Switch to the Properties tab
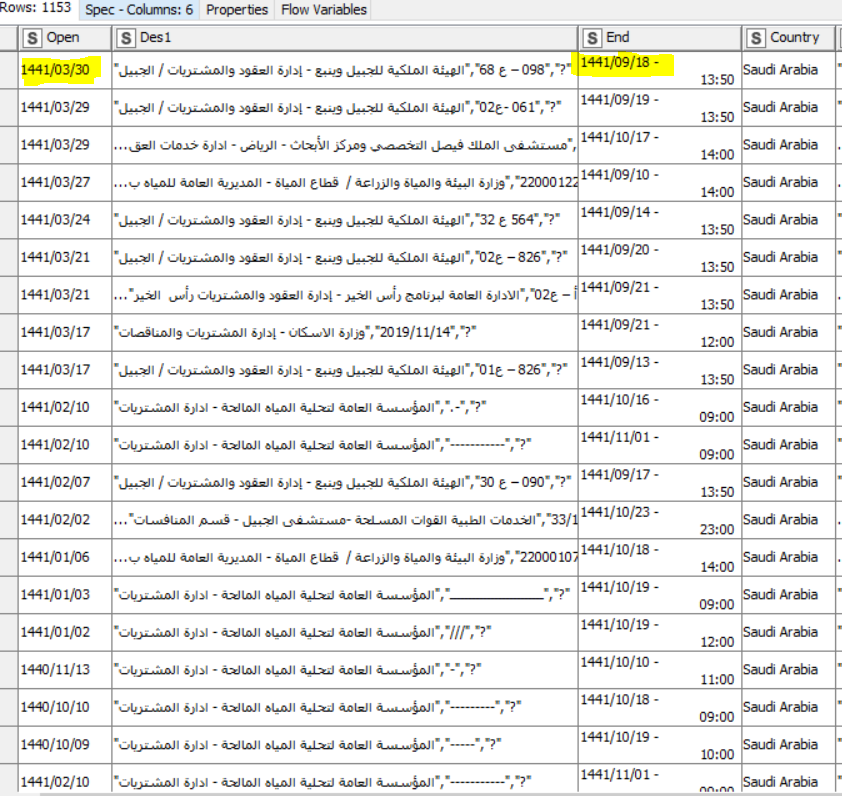The width and height of the screenshot is (842, 796). tap(237, 11)
